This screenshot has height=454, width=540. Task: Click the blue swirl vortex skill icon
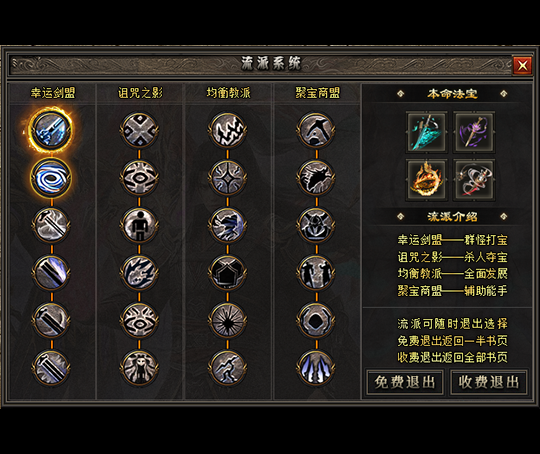point(51,178)
